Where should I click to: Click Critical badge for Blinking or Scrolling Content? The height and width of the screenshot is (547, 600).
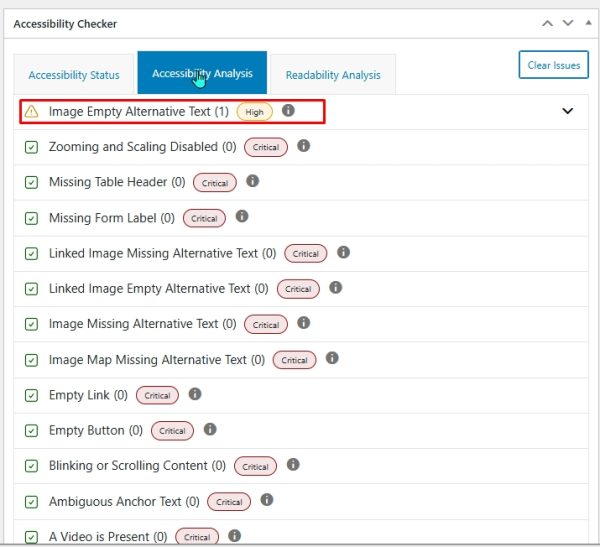tap(255, 467)
